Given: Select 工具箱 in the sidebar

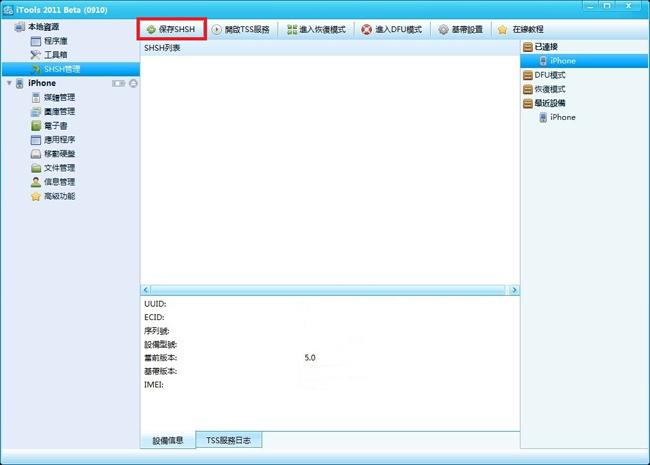Looking at the screenshot, I should point(55,55).
